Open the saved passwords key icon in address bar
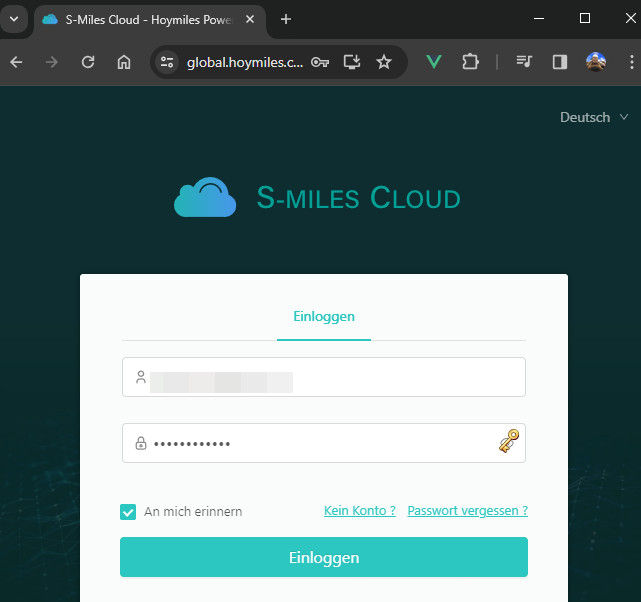Image resolution: width=641 pixels, height=602 pixels. pyautogui.click(x=320, y=62)
